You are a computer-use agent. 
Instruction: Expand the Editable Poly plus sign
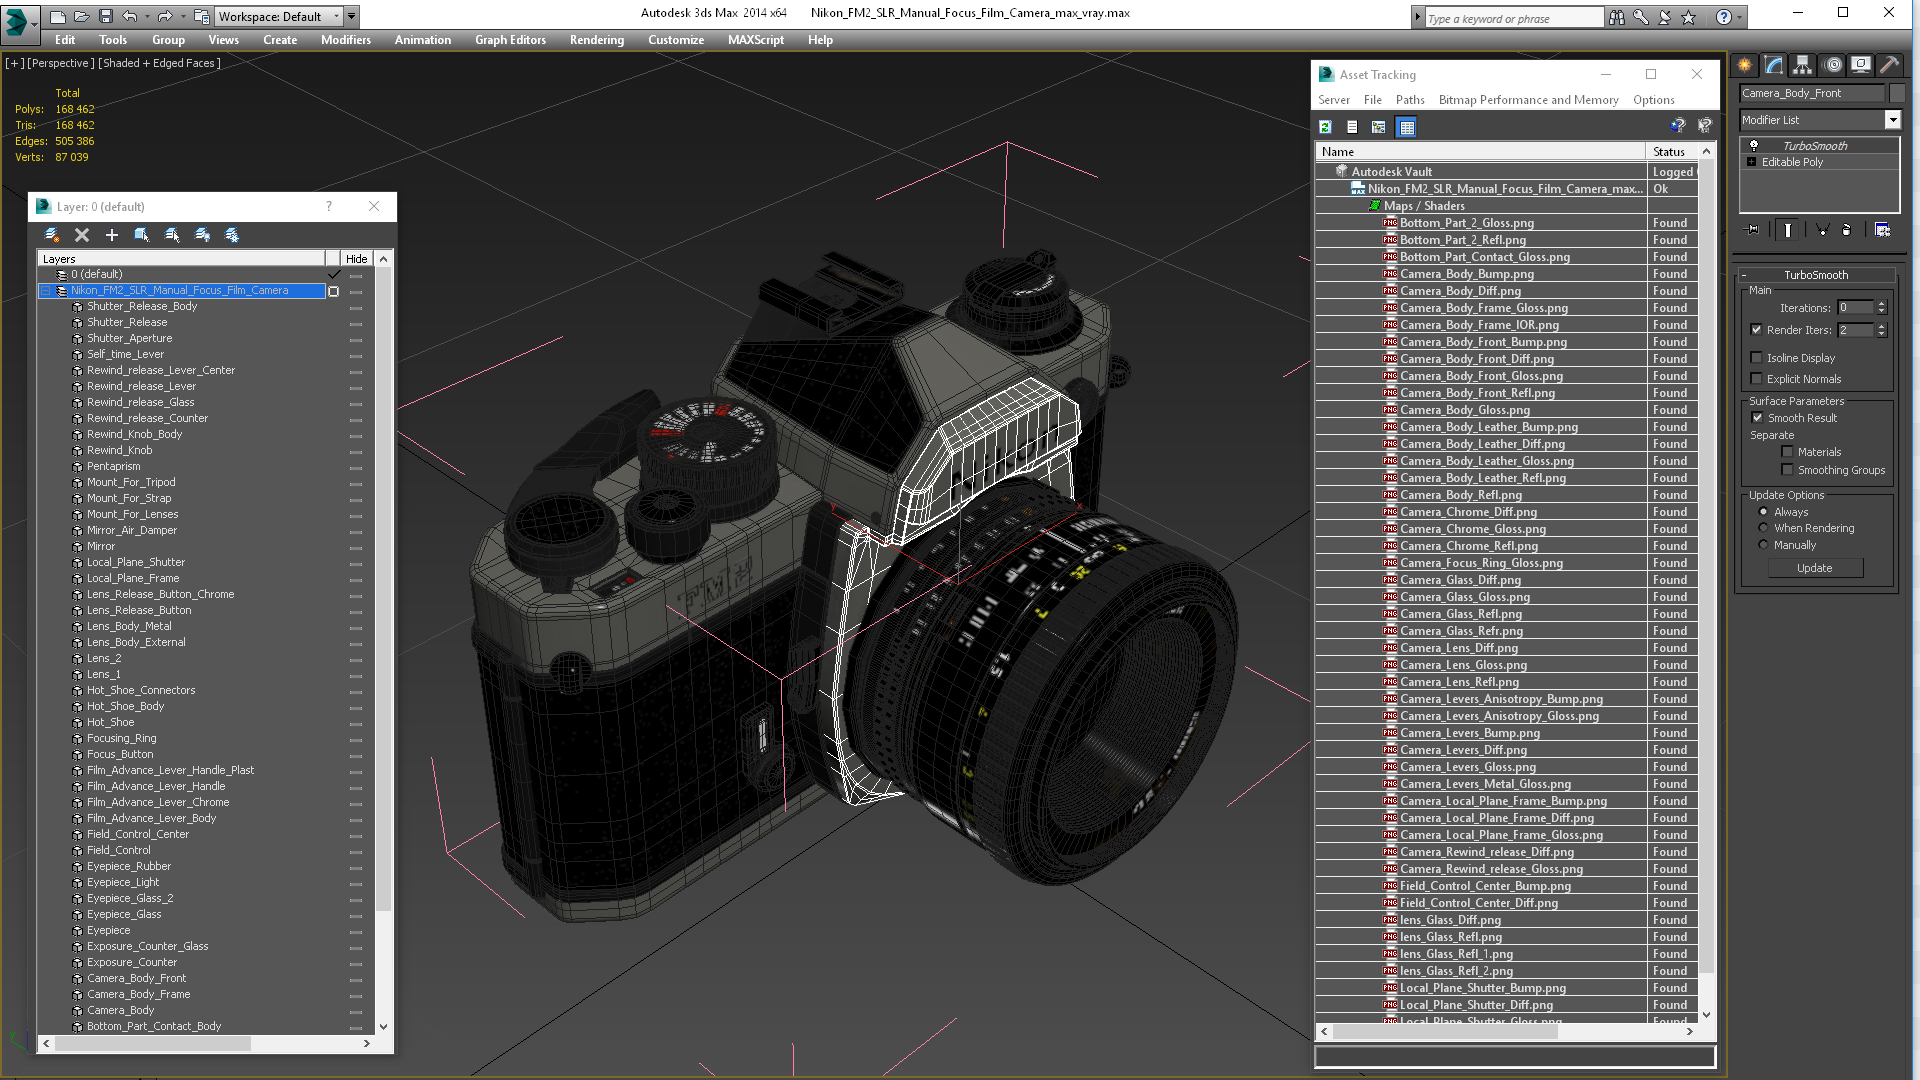pos(1752,162)
